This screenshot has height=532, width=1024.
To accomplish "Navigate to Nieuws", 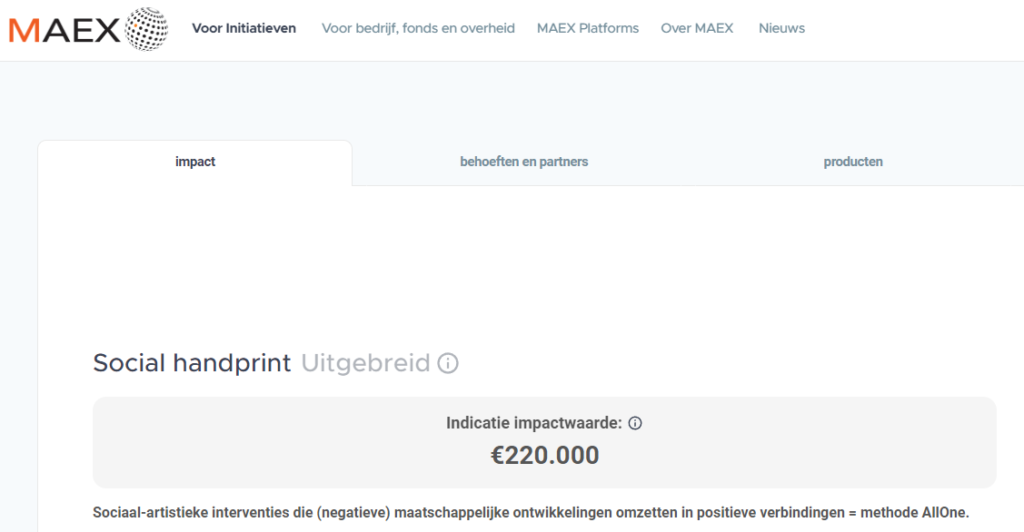I will pos(782,28).
